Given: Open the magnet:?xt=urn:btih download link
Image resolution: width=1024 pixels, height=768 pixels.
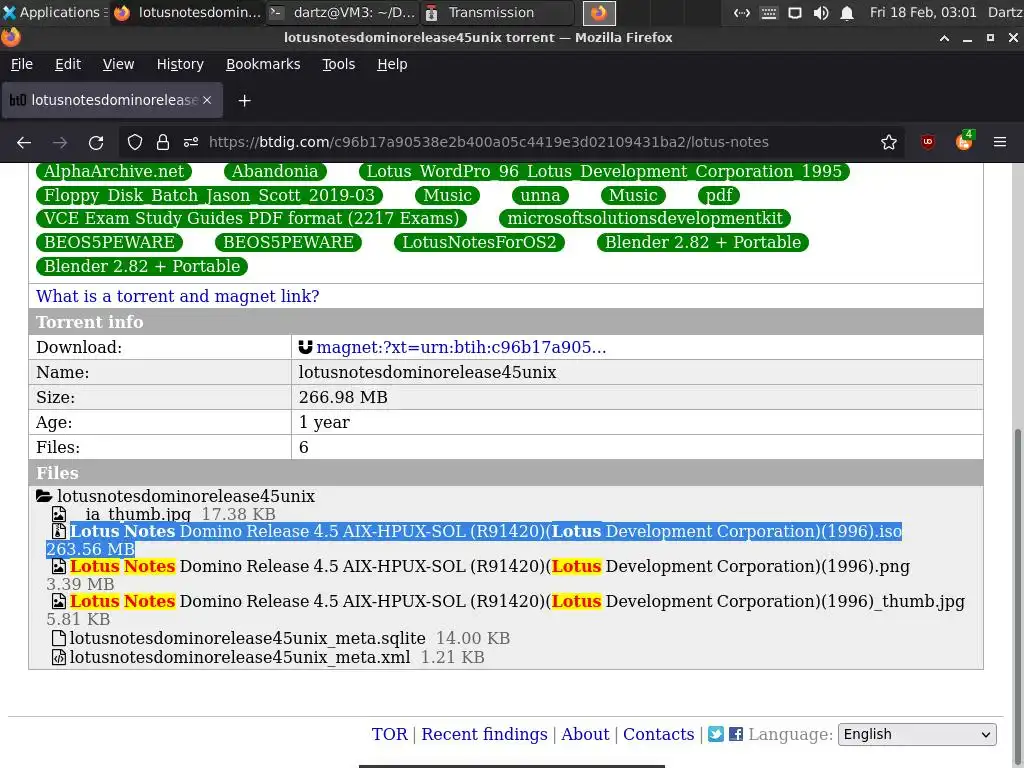Looking at the screenshot, I should tap(461, 347).
